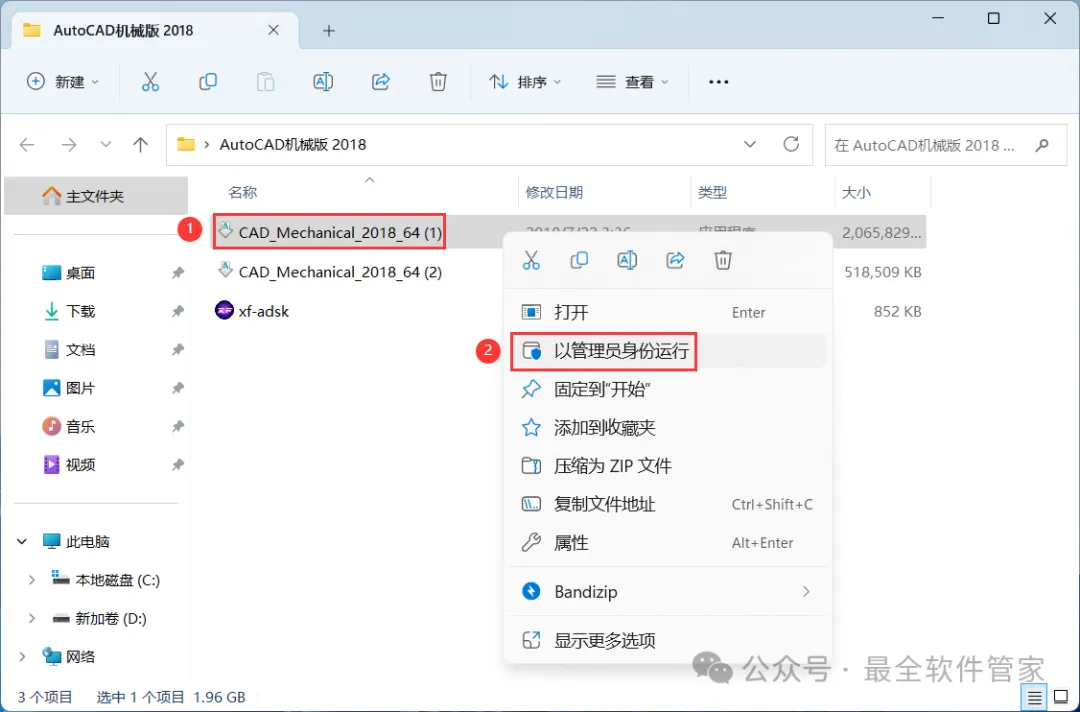Unpin 视频 with its pin icon
The image size is (1080, 712).
coord(177,465)
